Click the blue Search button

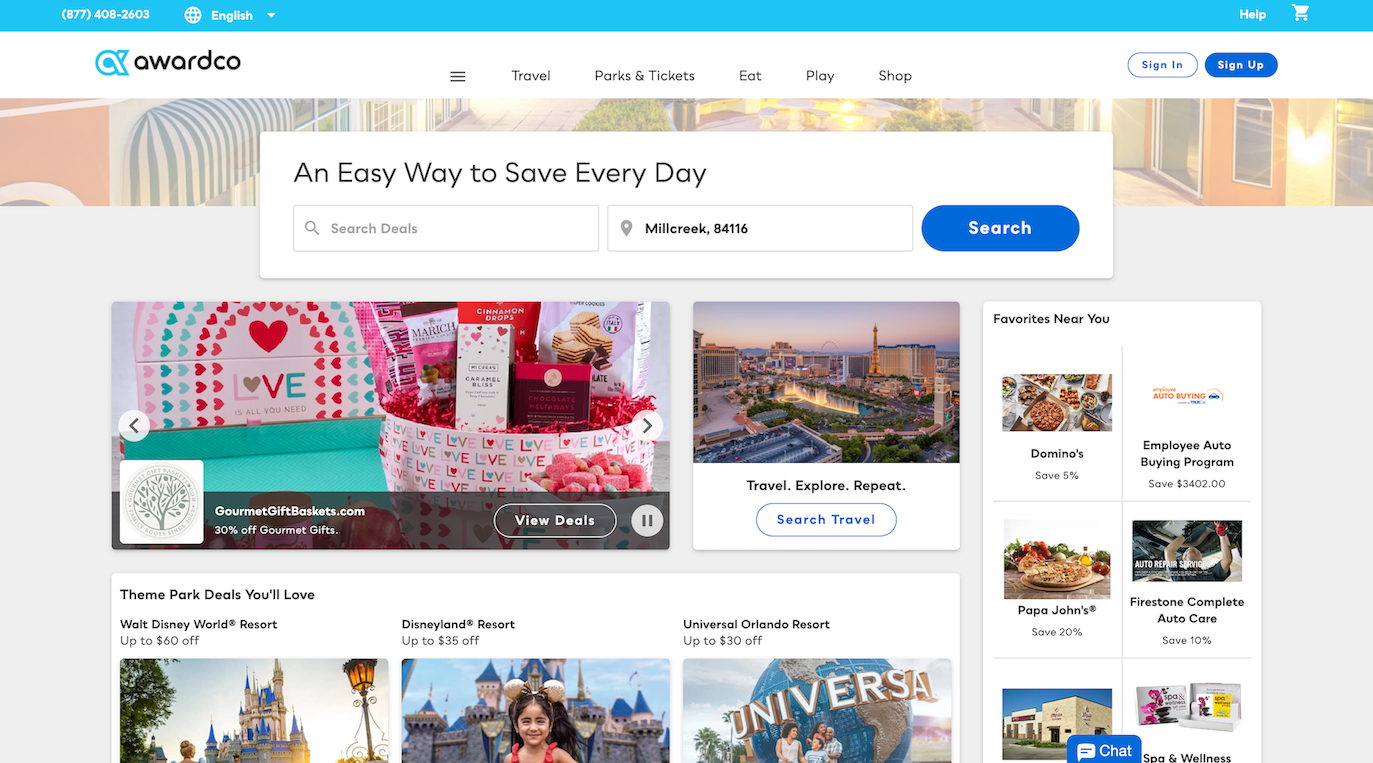(x=999, y=228)
